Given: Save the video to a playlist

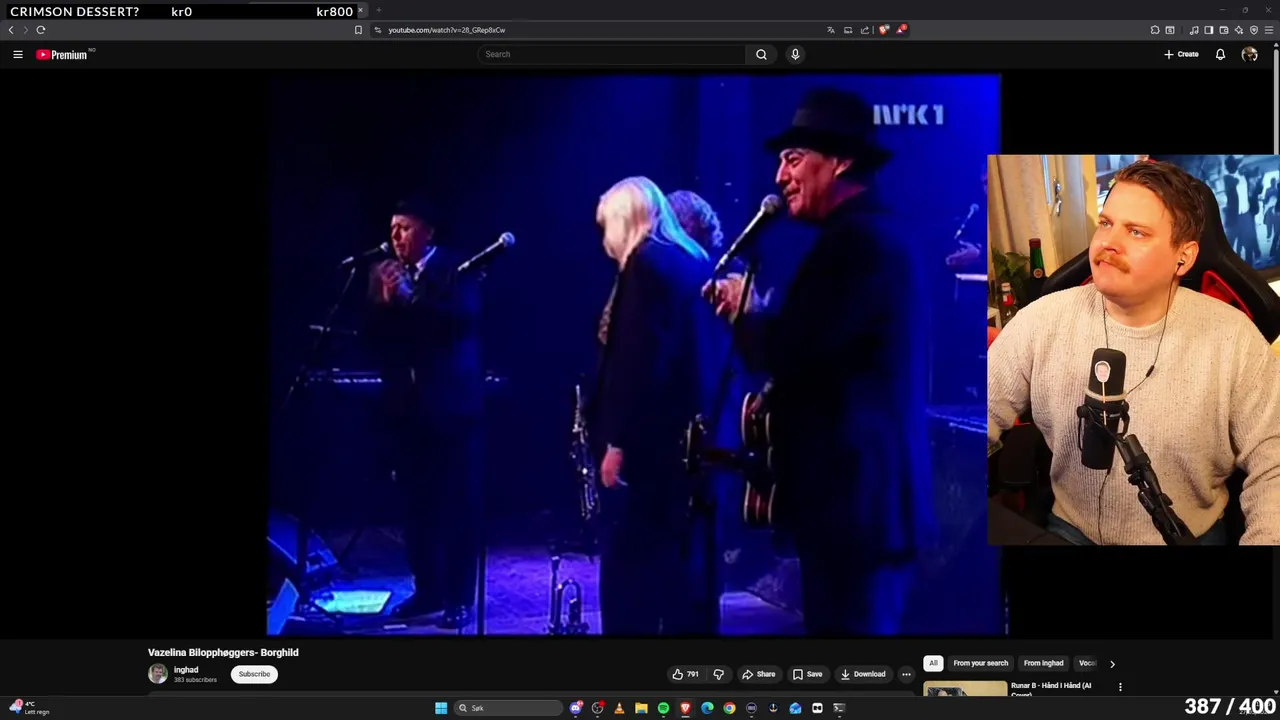Looking at the screenshot, I should point(807,674).
